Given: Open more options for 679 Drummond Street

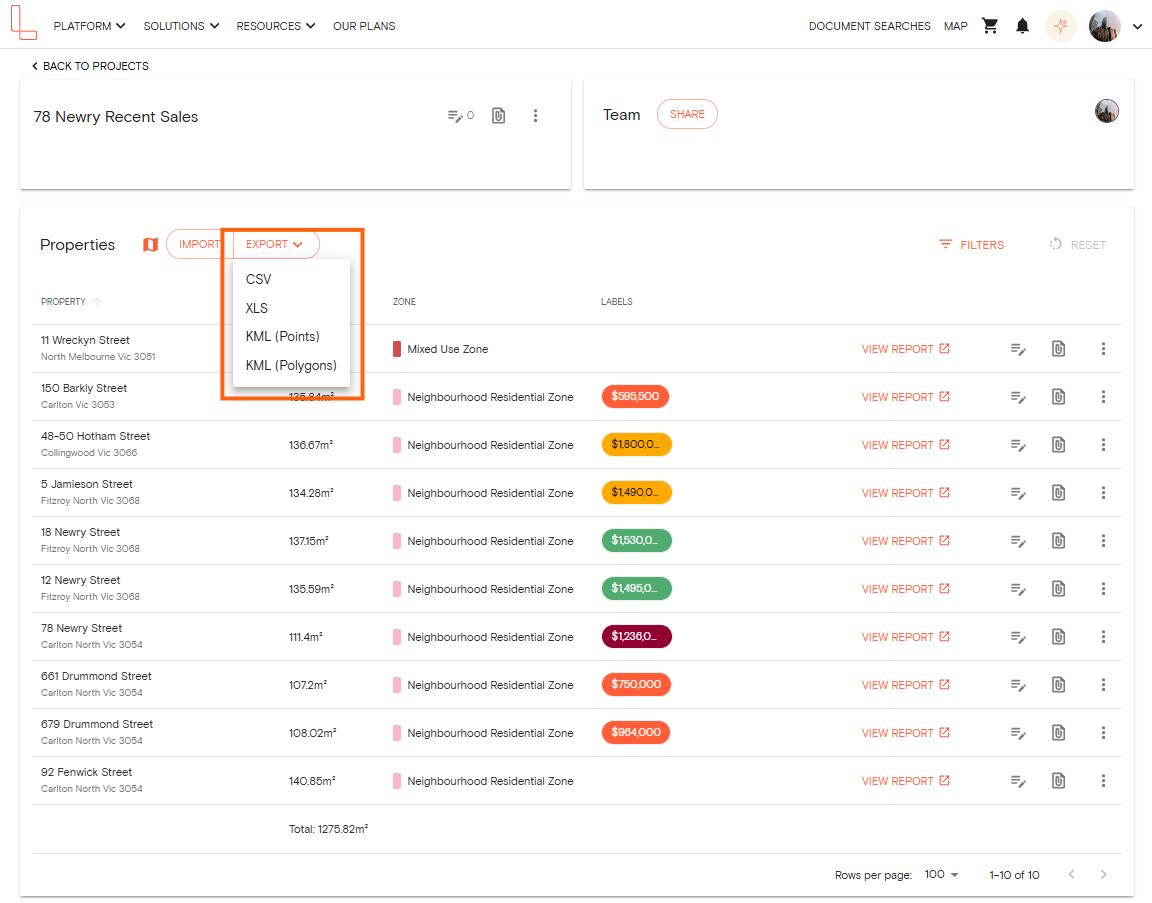Looking at the screenshot, I should (1103, 733).
